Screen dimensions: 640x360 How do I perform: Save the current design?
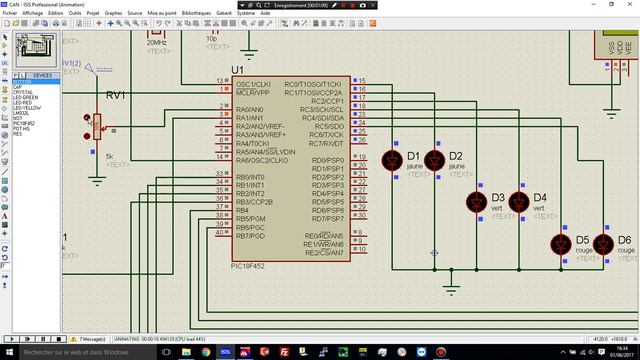pos(24,24)
